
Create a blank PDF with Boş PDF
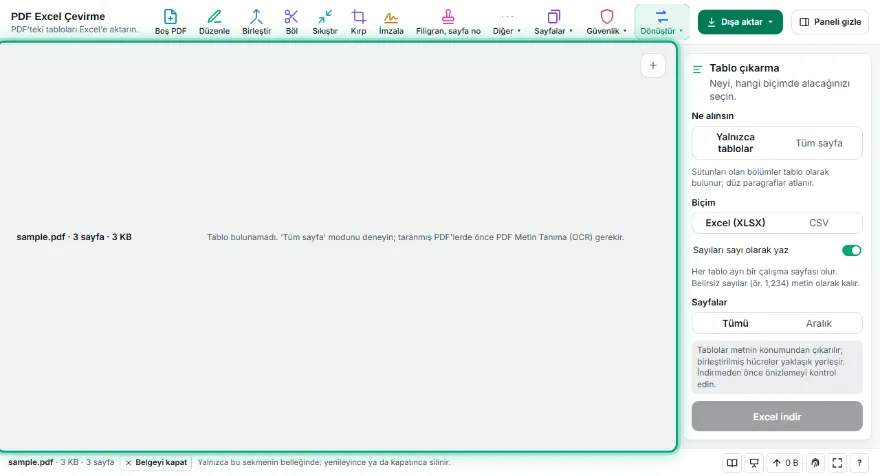click(171, 22)
